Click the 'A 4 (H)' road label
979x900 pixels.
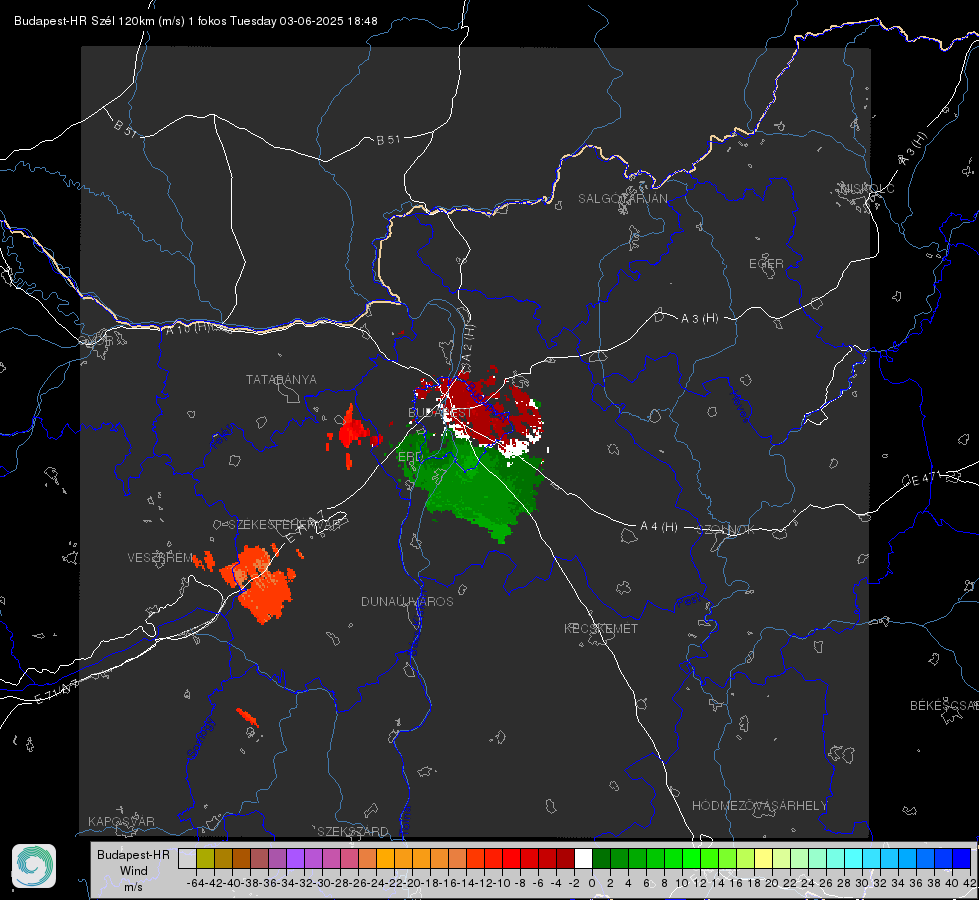659,527
